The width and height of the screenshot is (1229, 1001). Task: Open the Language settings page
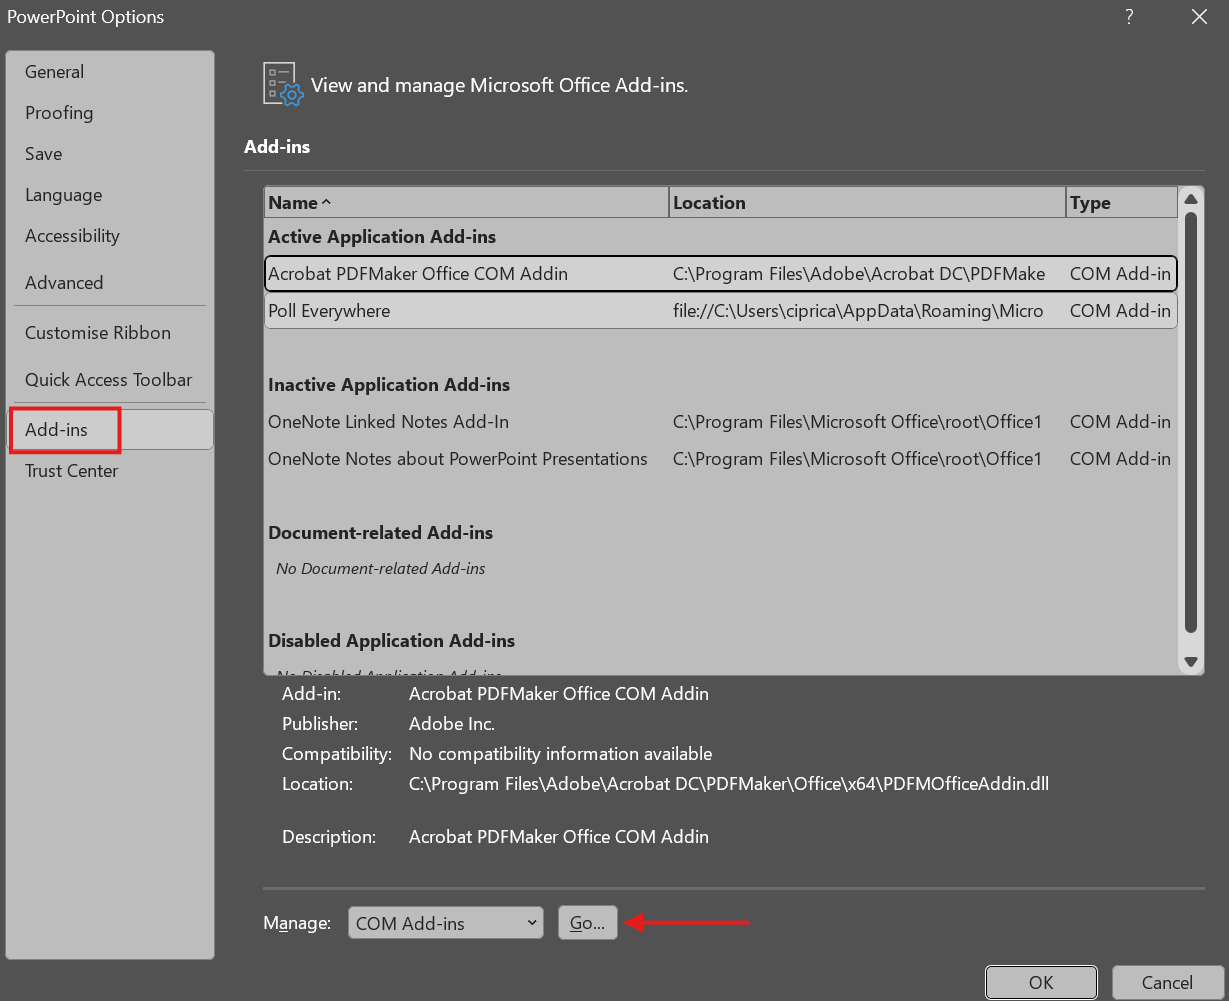[x=63, y=194]
